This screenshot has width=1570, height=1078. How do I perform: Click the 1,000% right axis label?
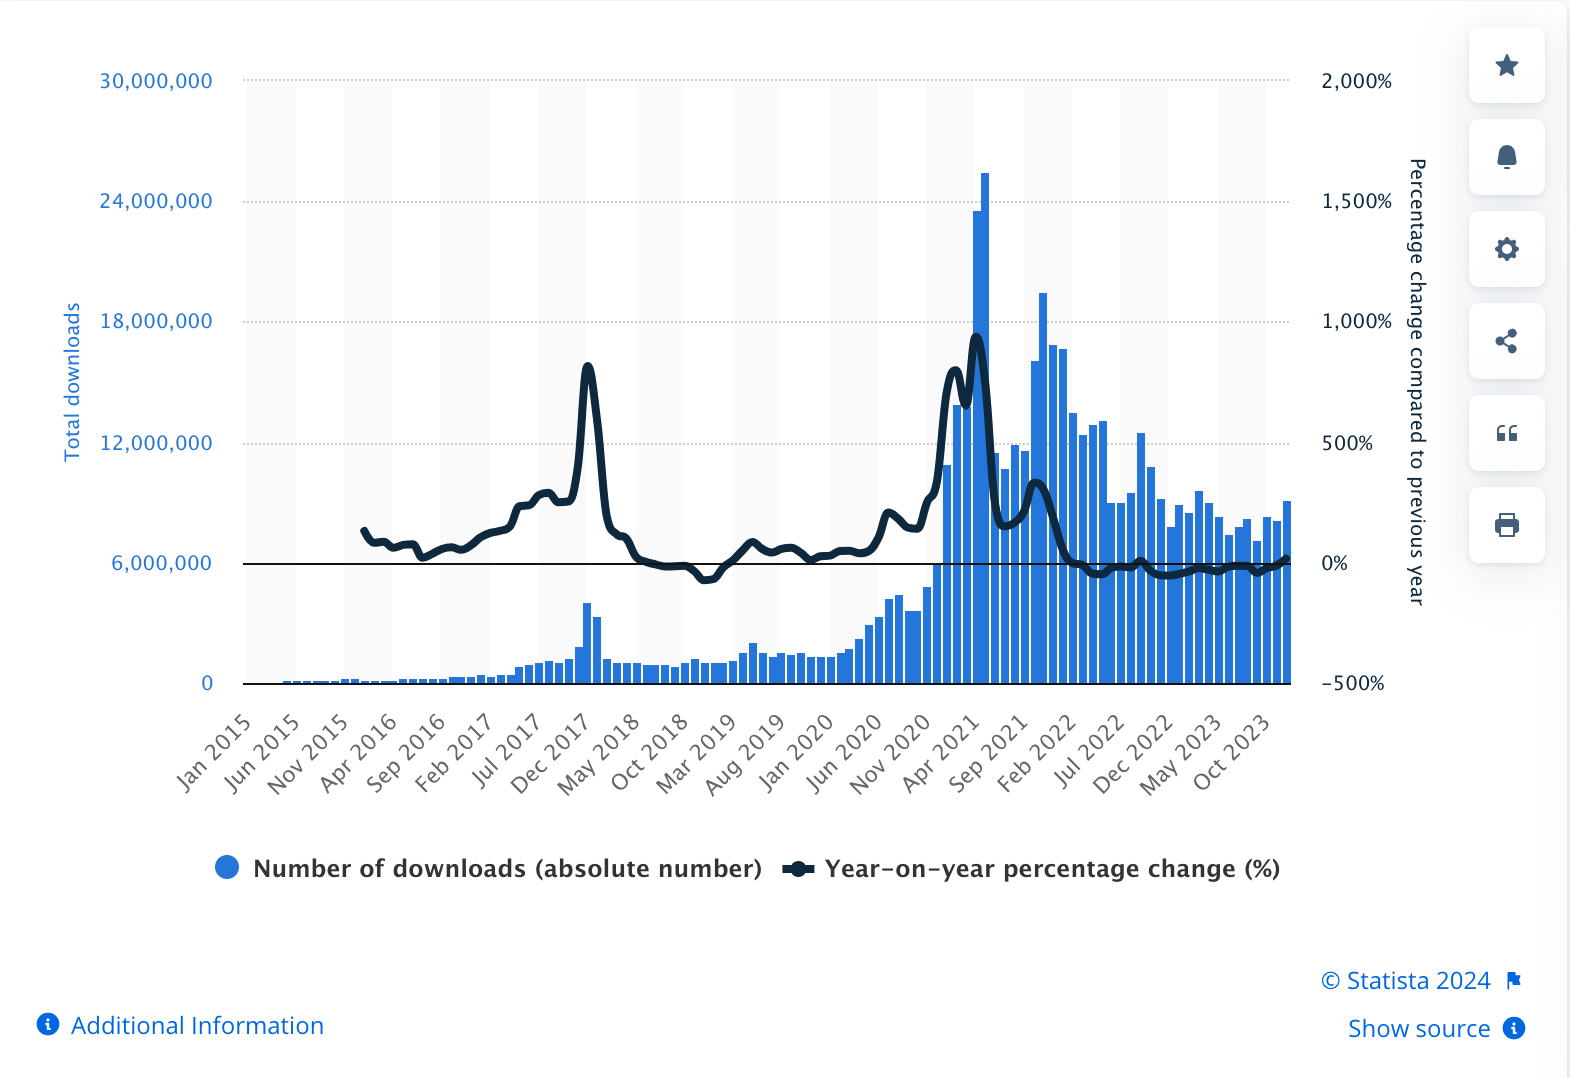click(1357, 321)
